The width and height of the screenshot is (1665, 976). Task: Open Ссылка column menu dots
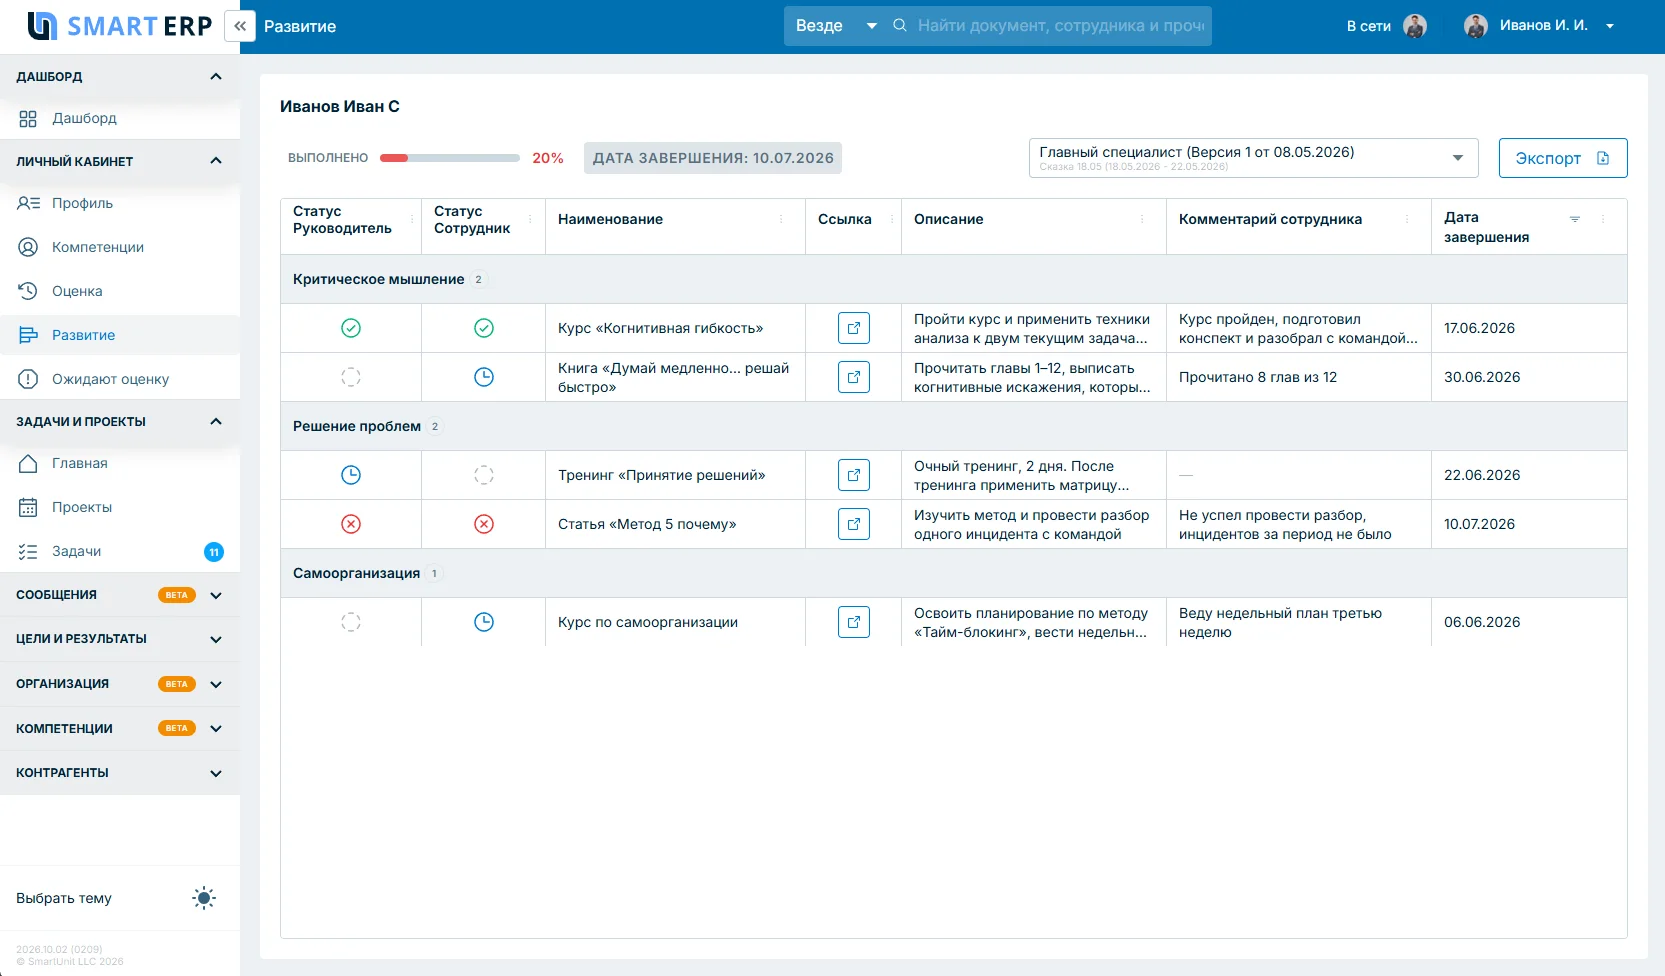point(891,219)
